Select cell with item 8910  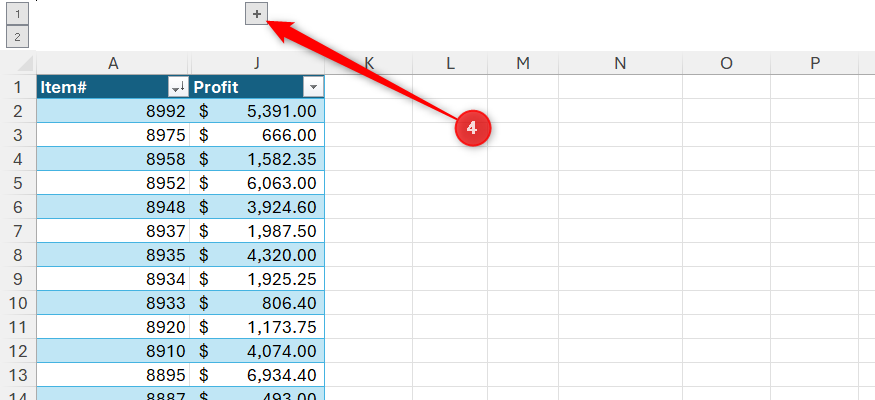(113, 351)
